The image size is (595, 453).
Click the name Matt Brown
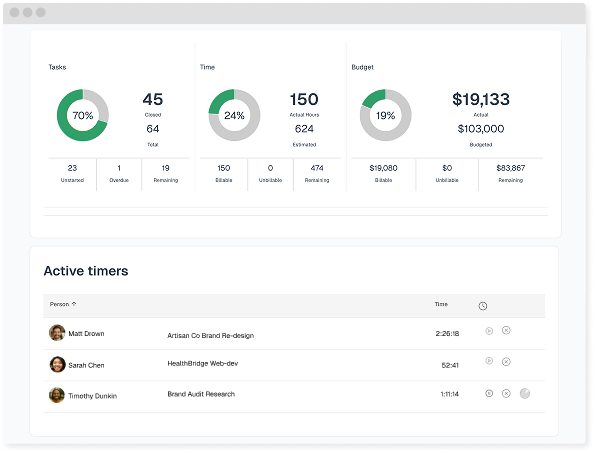point(86,333)
